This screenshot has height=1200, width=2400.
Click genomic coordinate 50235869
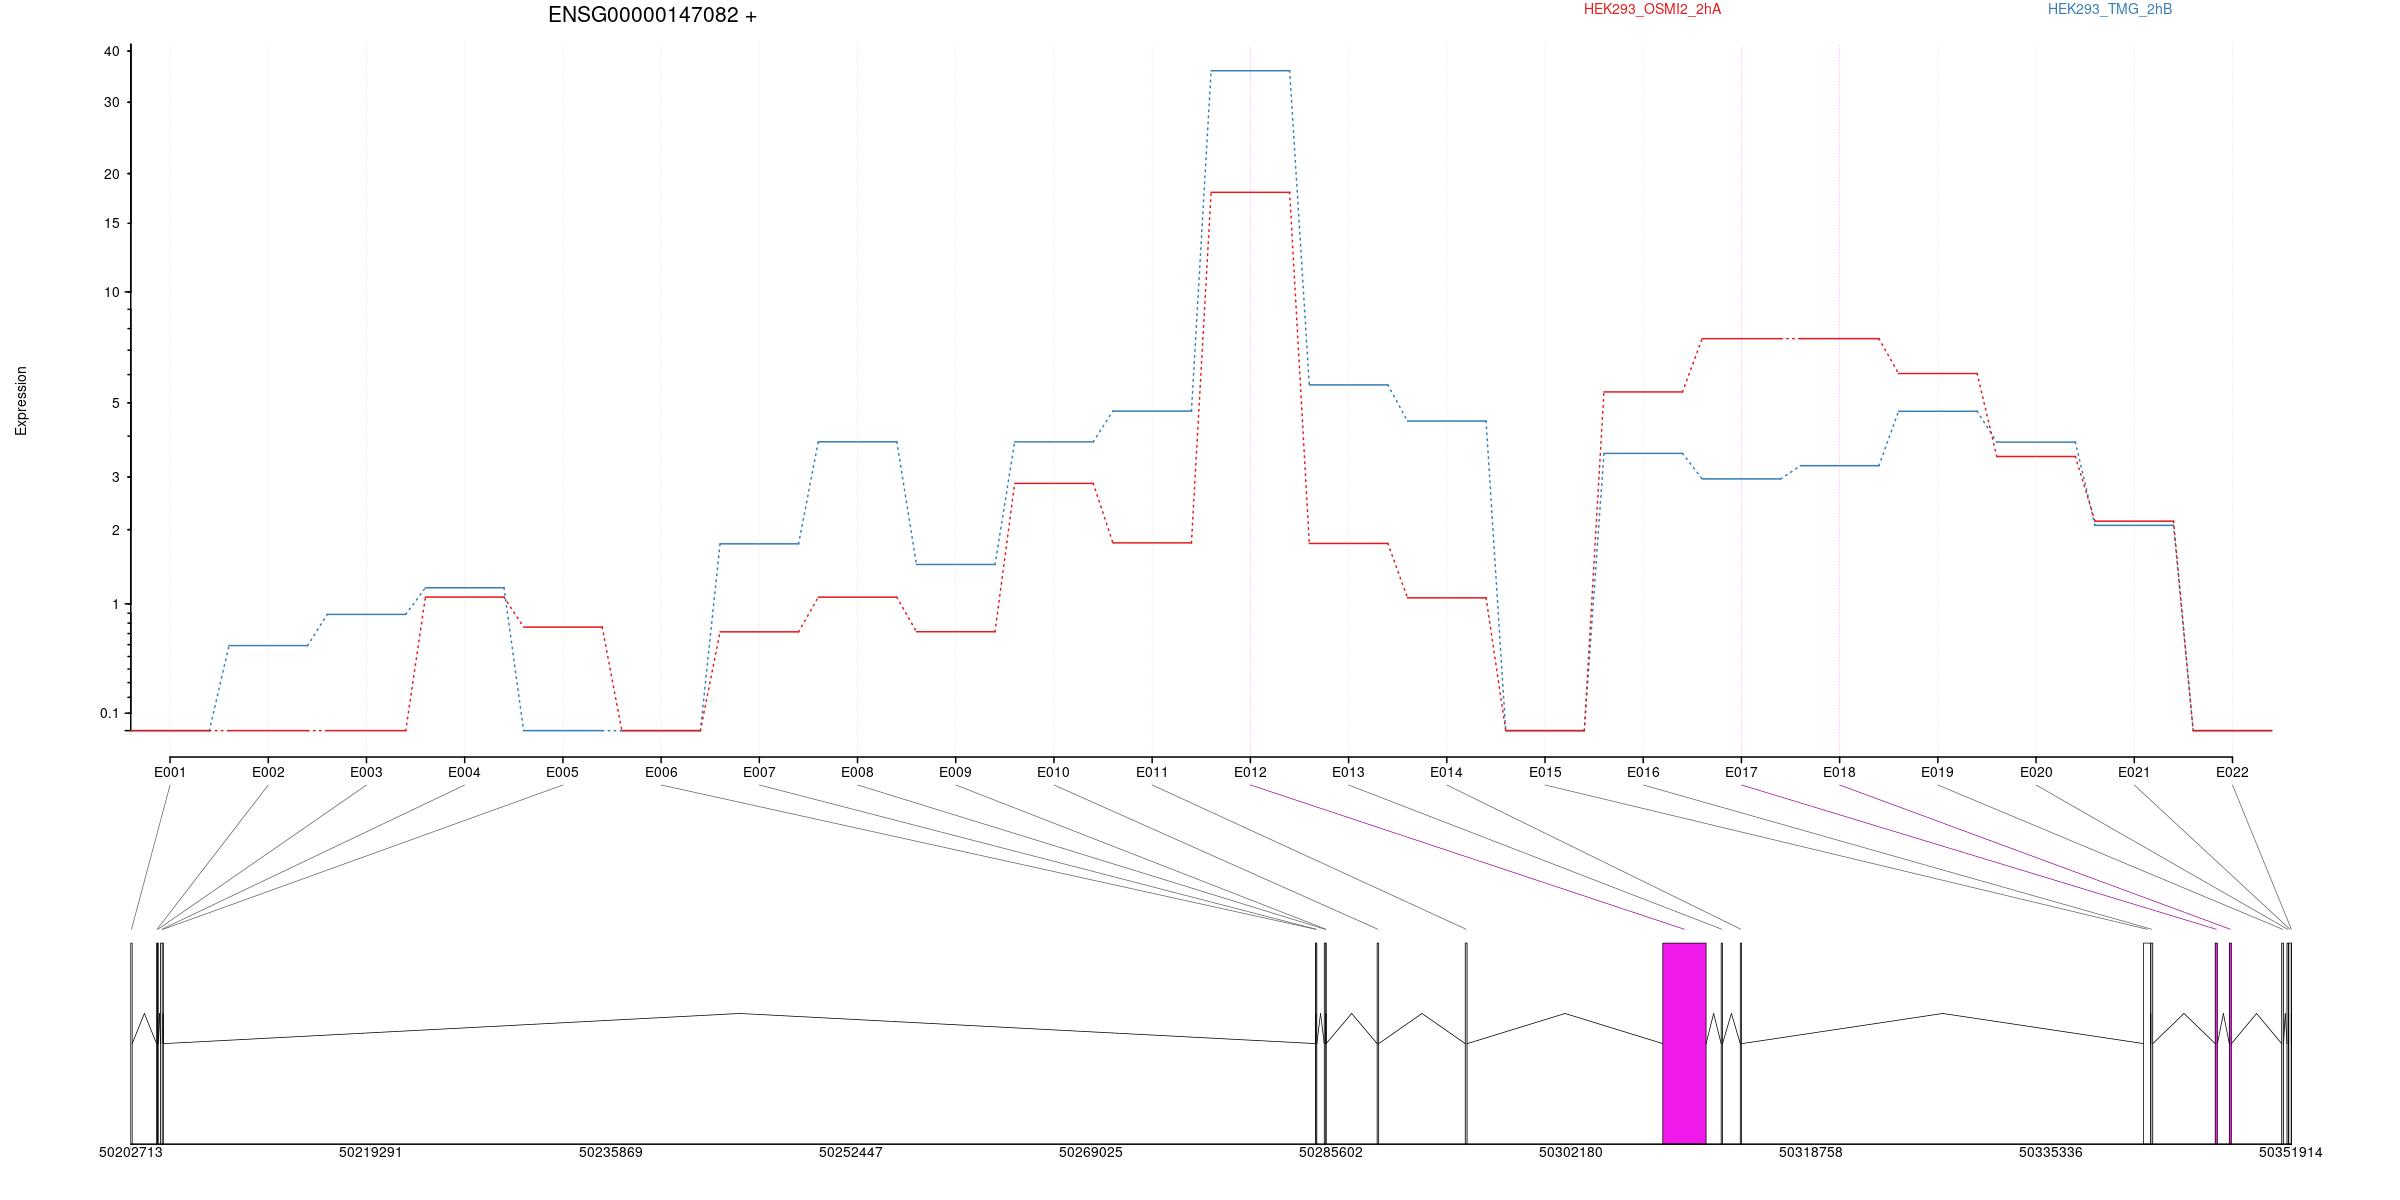611,1152
